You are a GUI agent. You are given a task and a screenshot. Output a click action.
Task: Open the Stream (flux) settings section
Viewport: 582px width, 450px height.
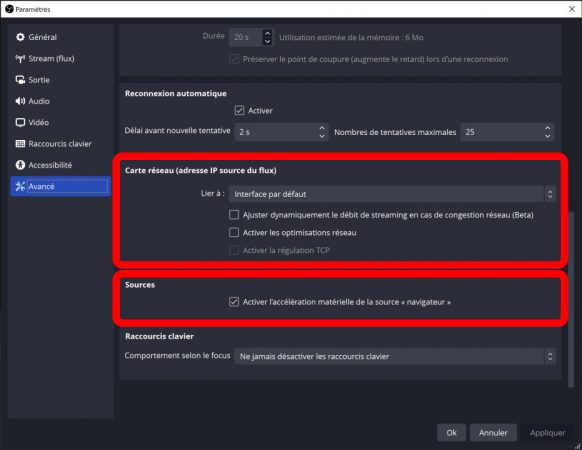pyautogui.click(x=61, y=59)
